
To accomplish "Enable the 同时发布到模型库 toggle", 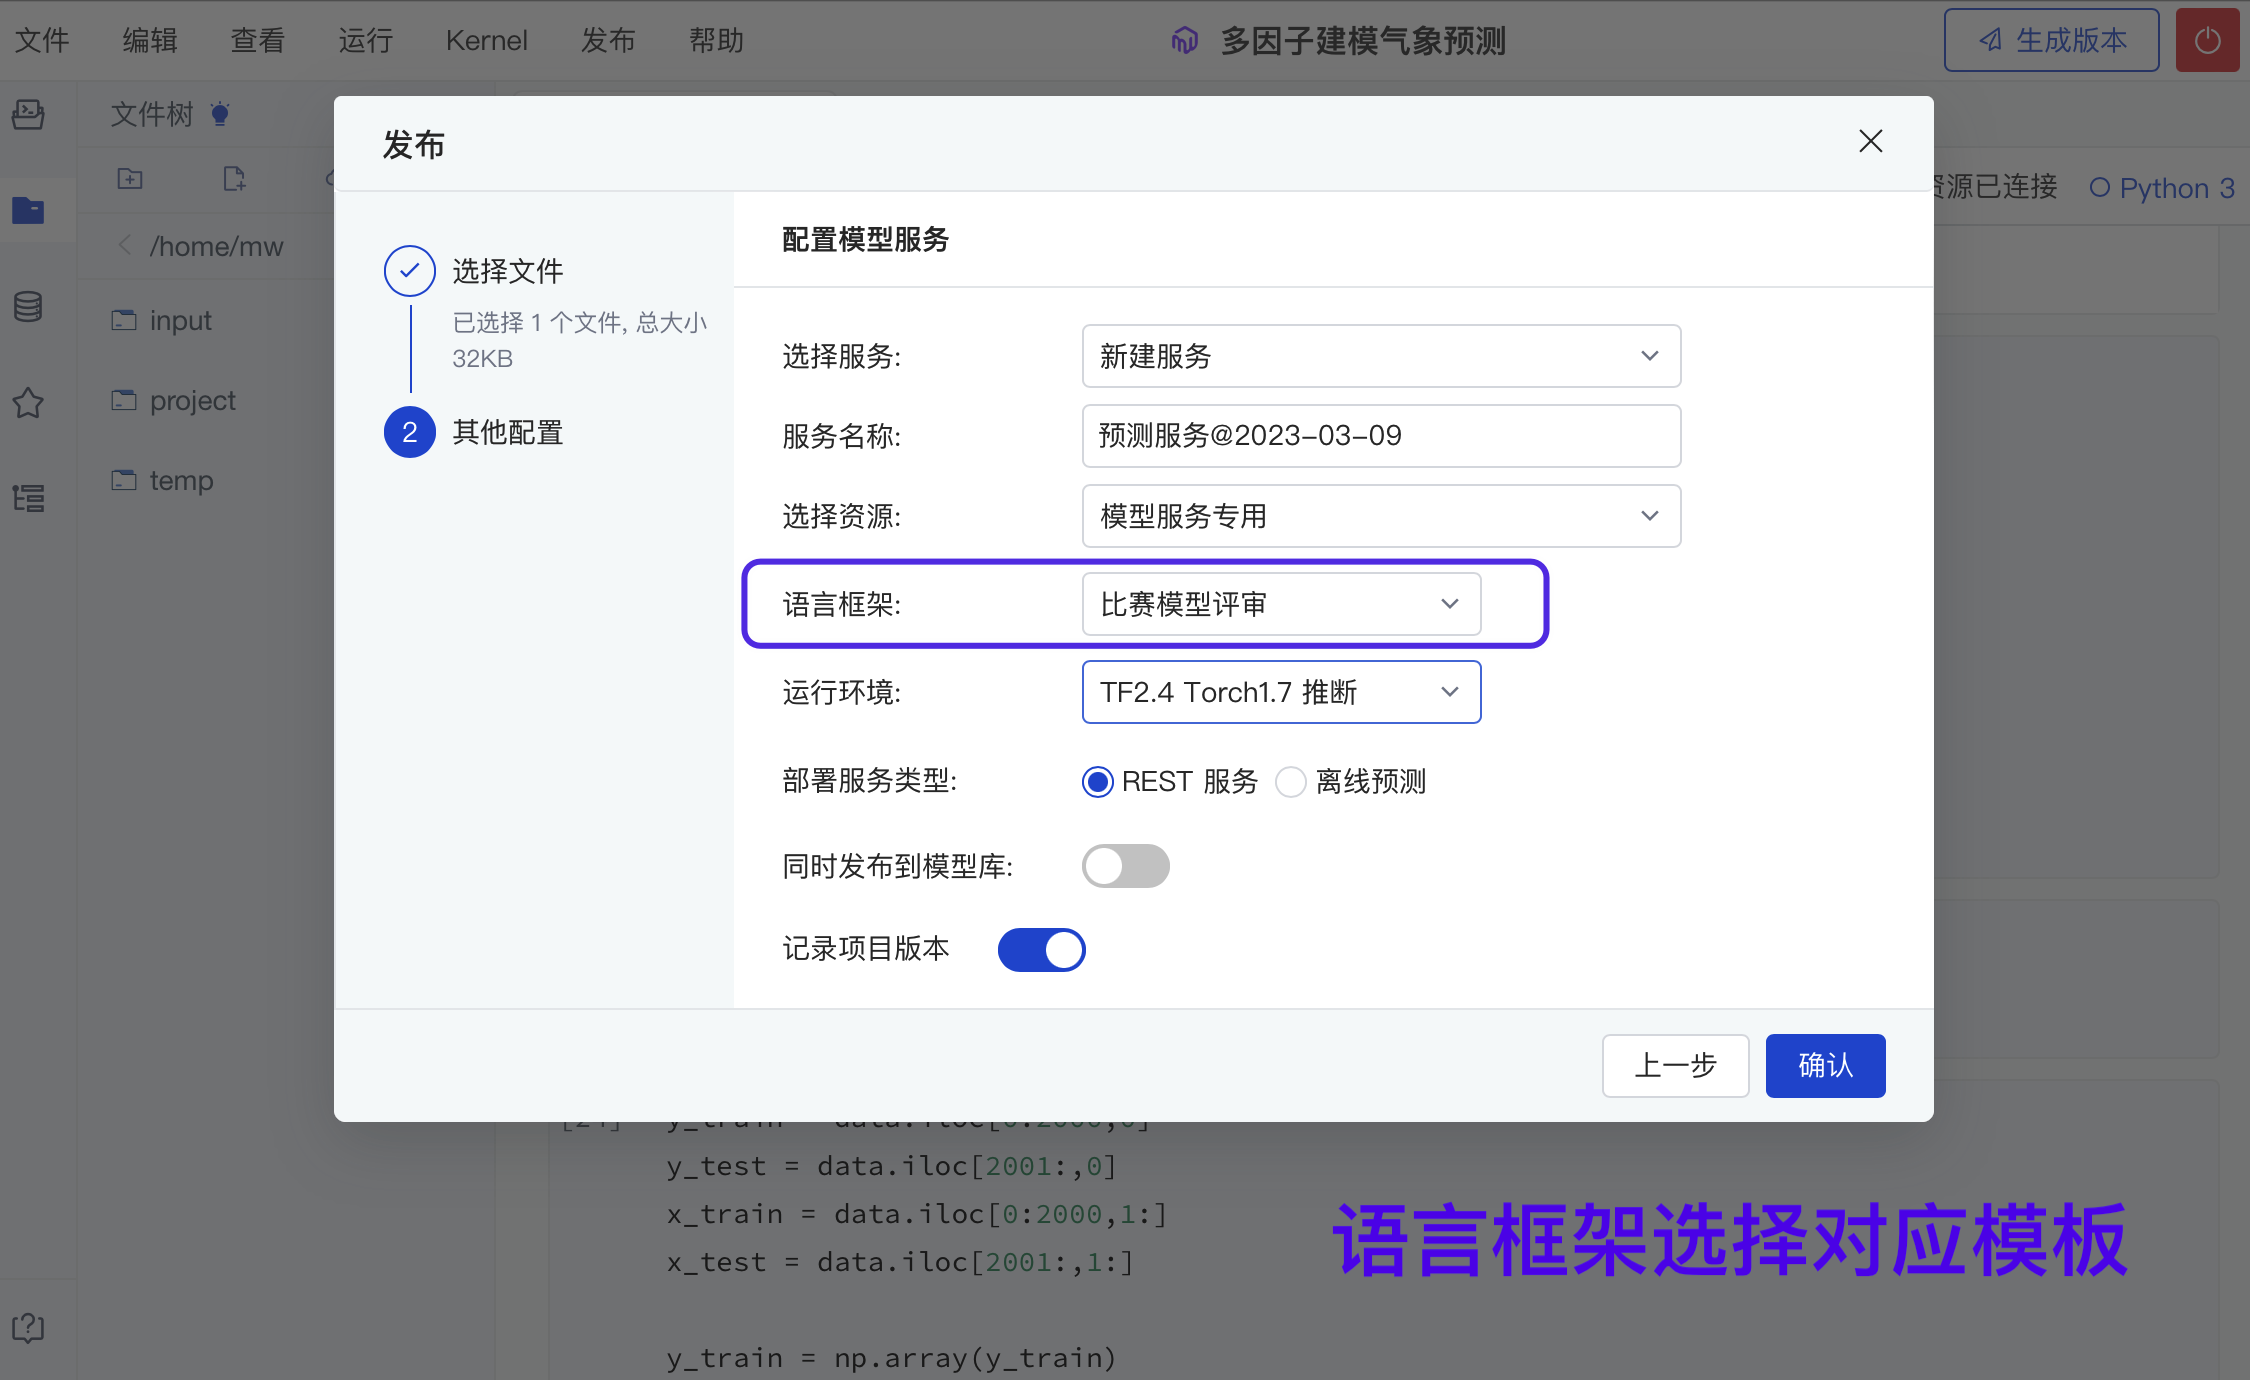I will 1125,866.
